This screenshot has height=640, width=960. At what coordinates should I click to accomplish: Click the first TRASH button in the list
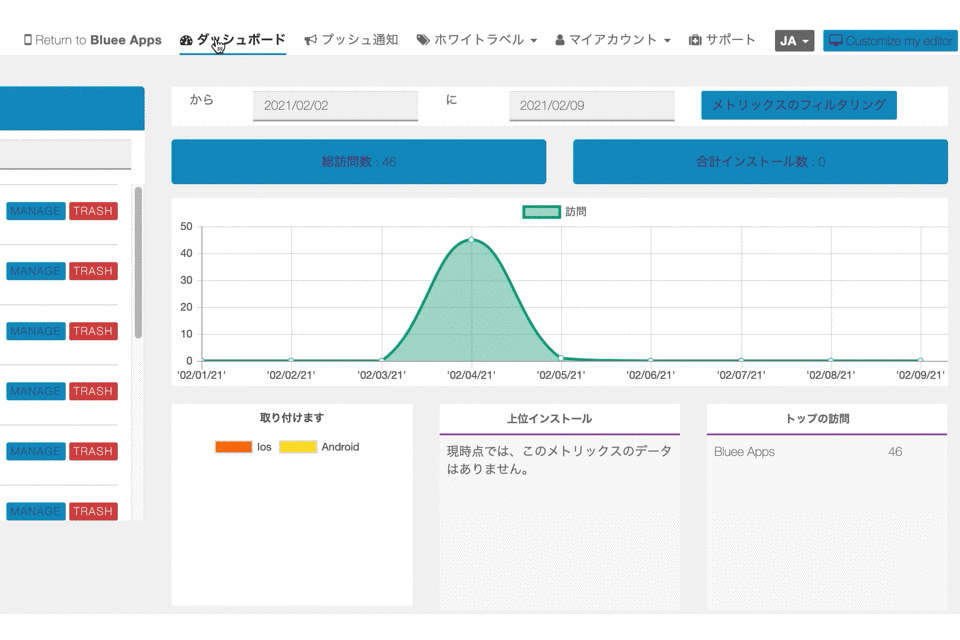tap(93, 211)
